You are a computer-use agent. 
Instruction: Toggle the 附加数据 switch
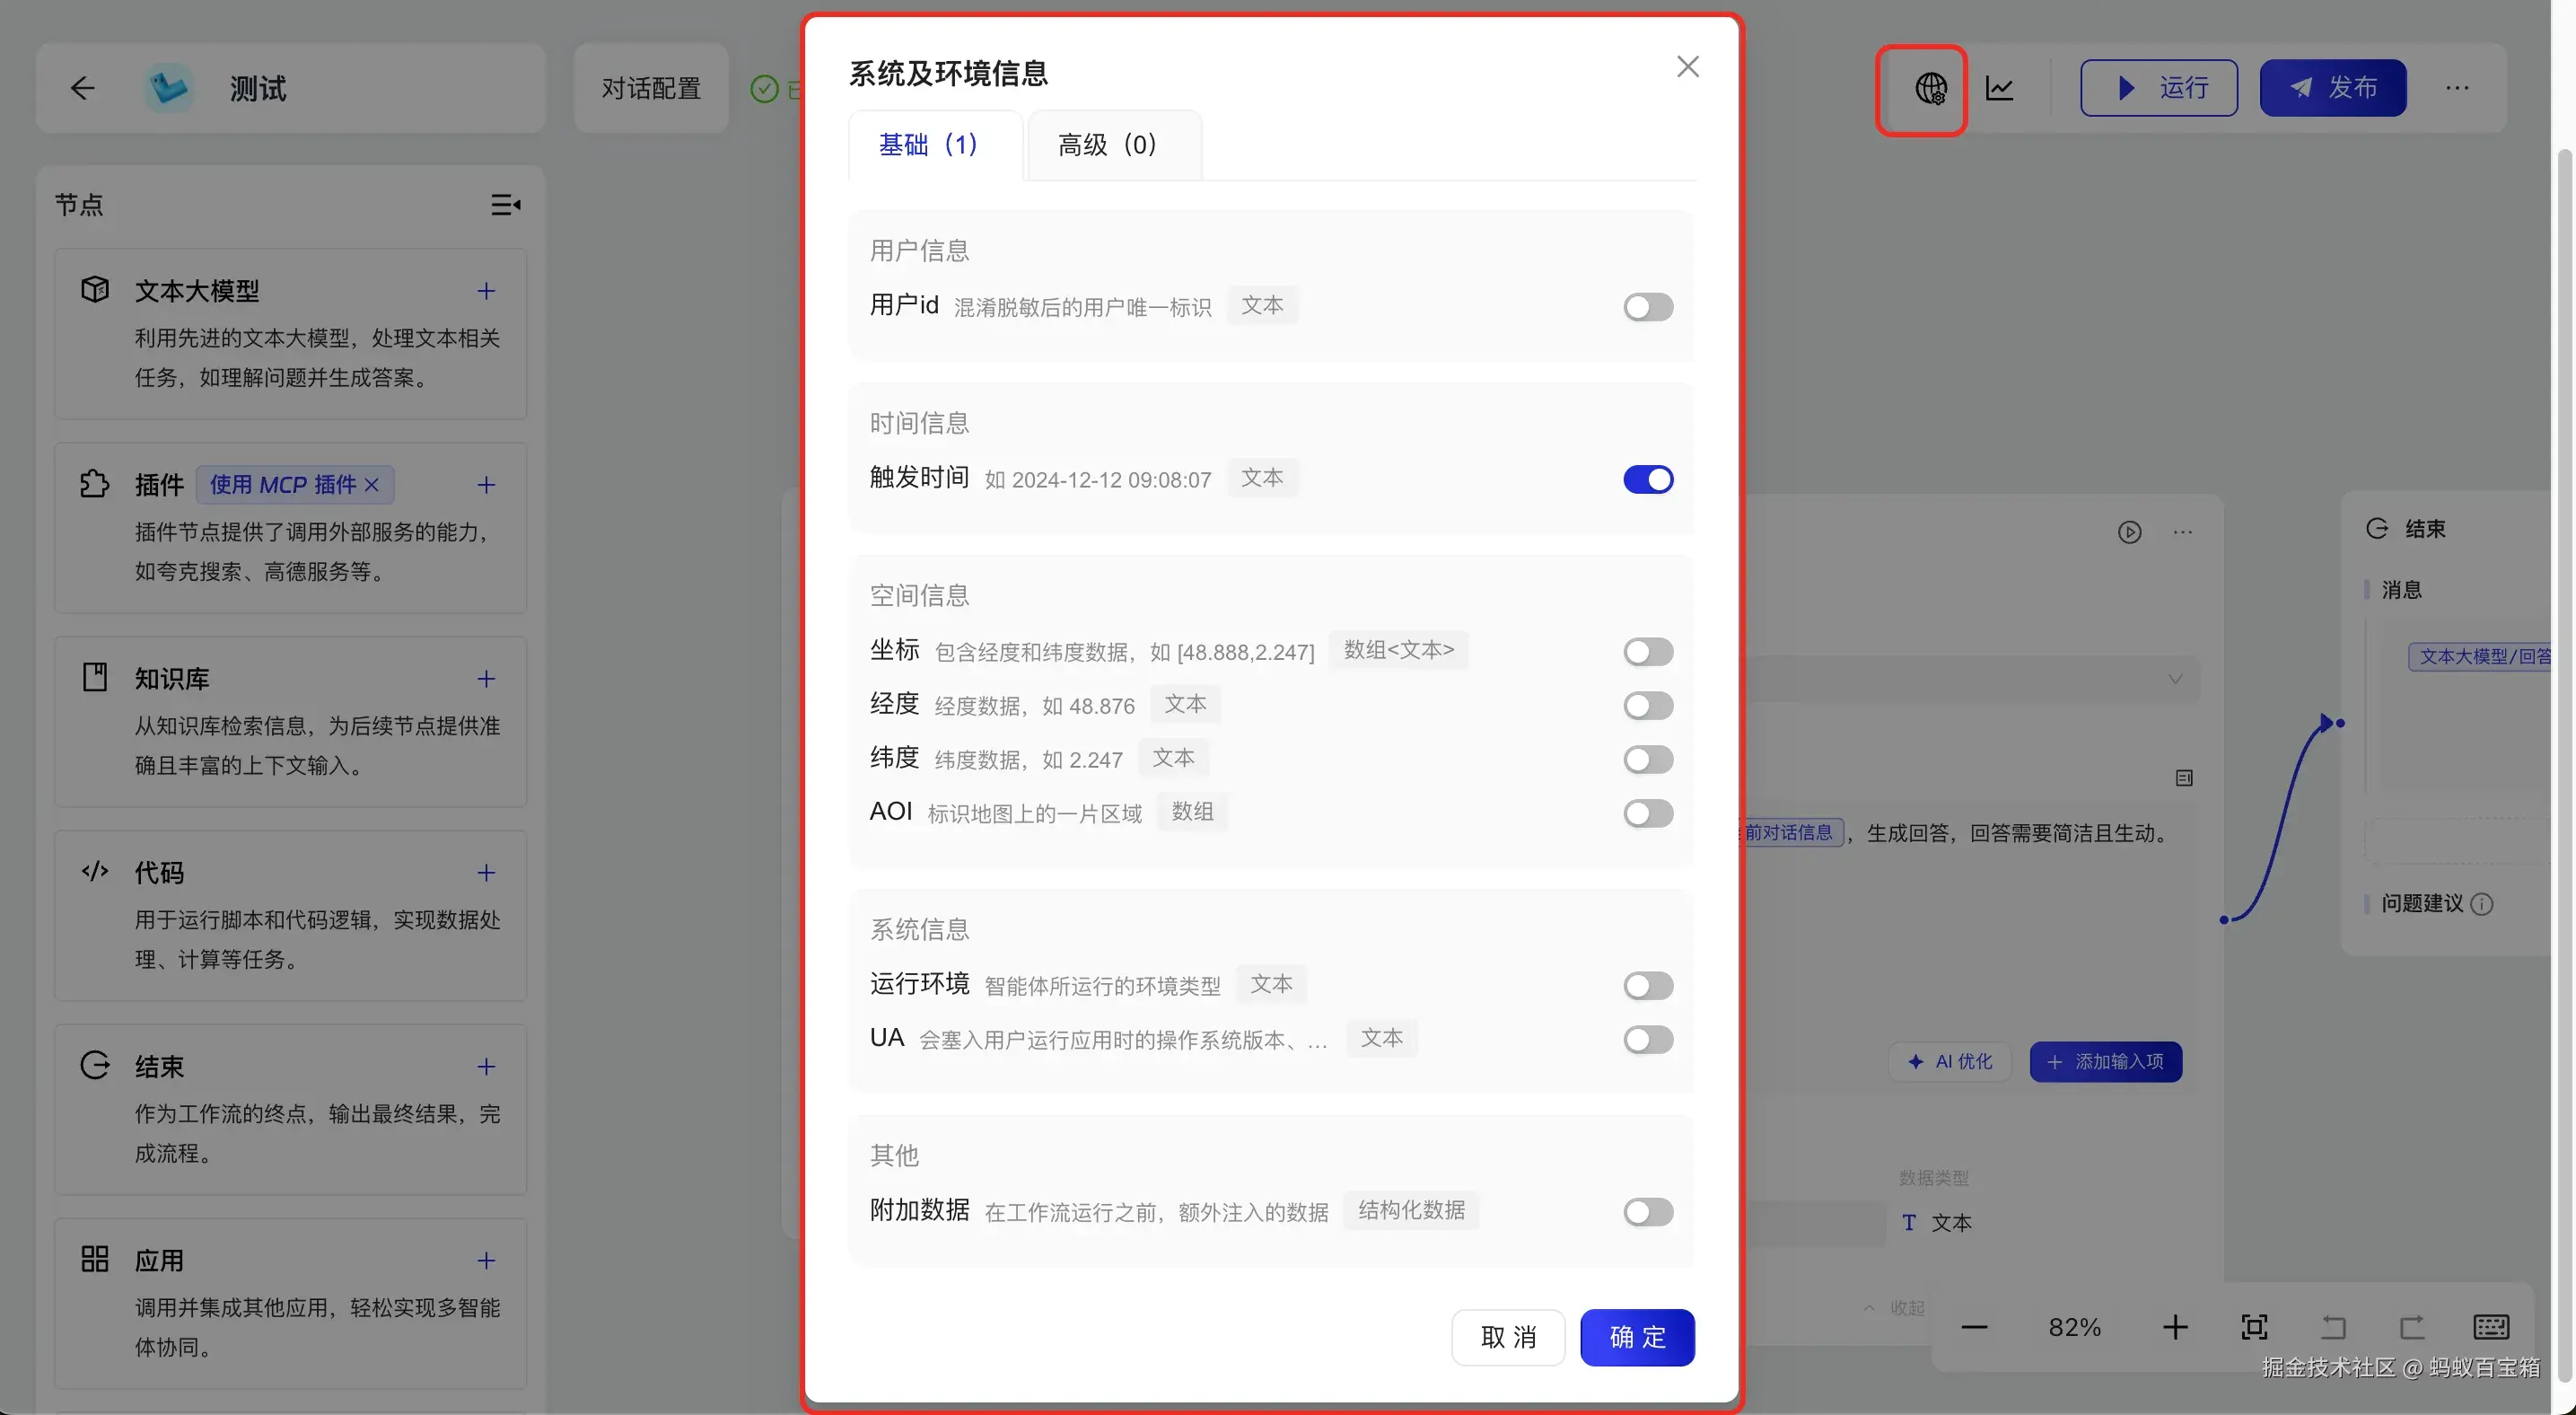click(1647, 1213)
